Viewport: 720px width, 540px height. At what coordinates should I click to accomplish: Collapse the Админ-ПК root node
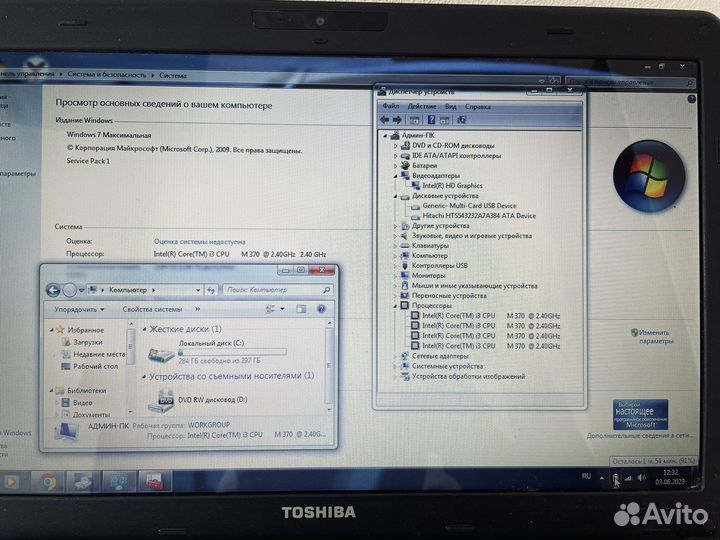coord(385,135)
